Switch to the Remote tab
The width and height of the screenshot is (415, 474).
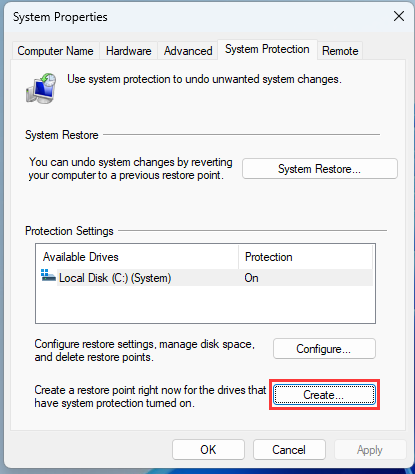(340, 51)
